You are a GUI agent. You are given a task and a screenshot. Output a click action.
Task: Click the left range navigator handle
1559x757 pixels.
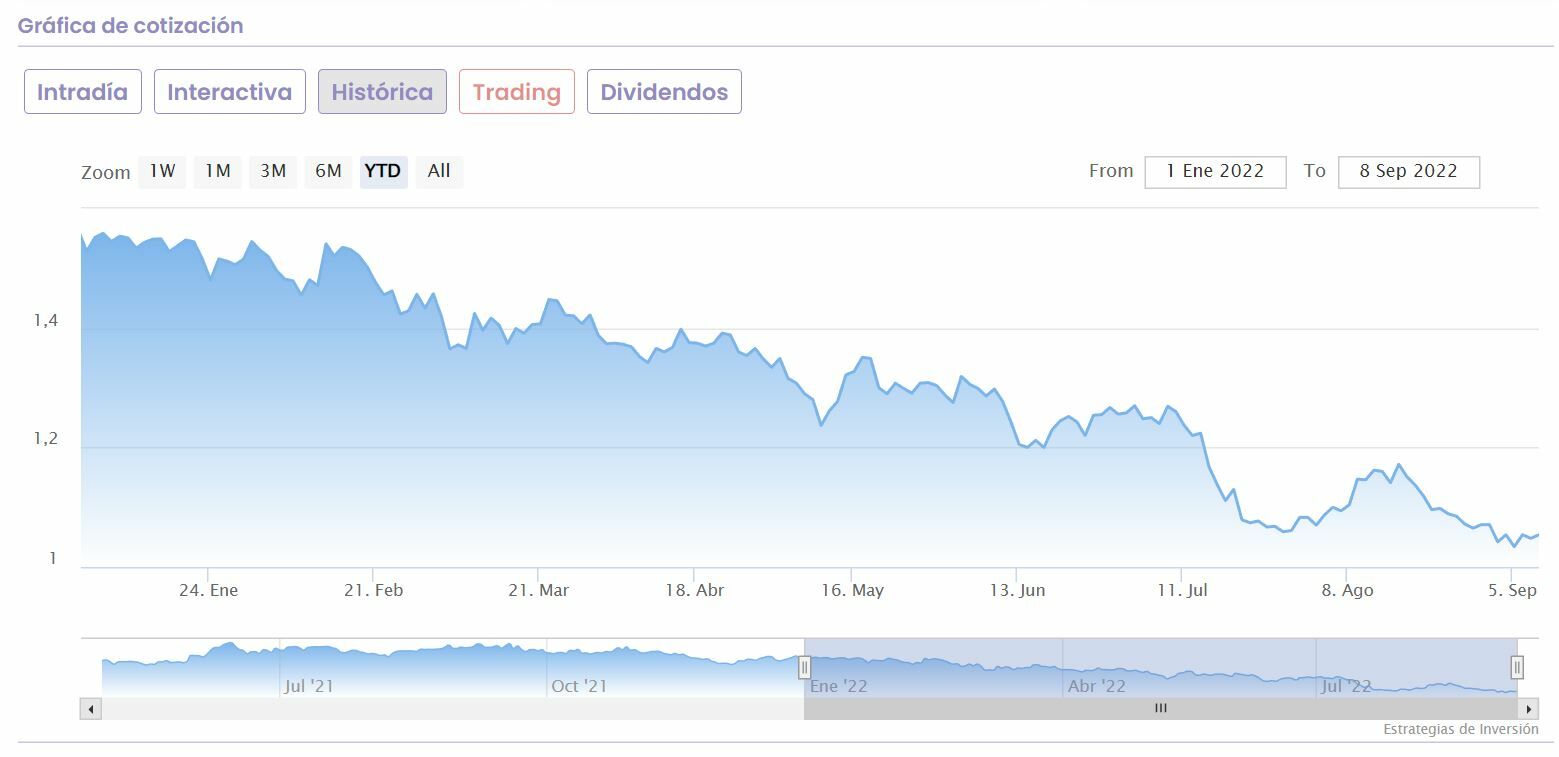(x=804, y=667)
